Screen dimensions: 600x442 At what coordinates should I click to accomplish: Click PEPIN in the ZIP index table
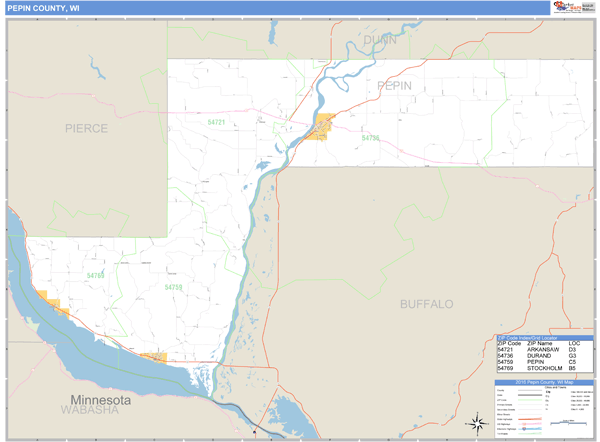click(x=536, y=362)
